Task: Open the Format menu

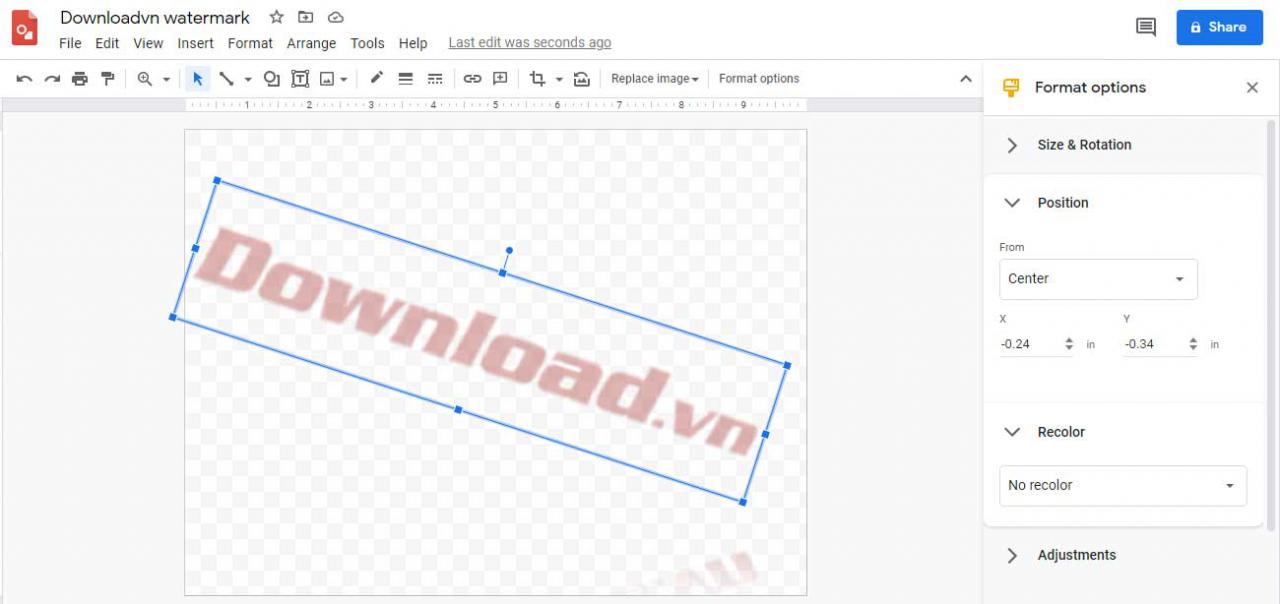Action: point(250,43)
